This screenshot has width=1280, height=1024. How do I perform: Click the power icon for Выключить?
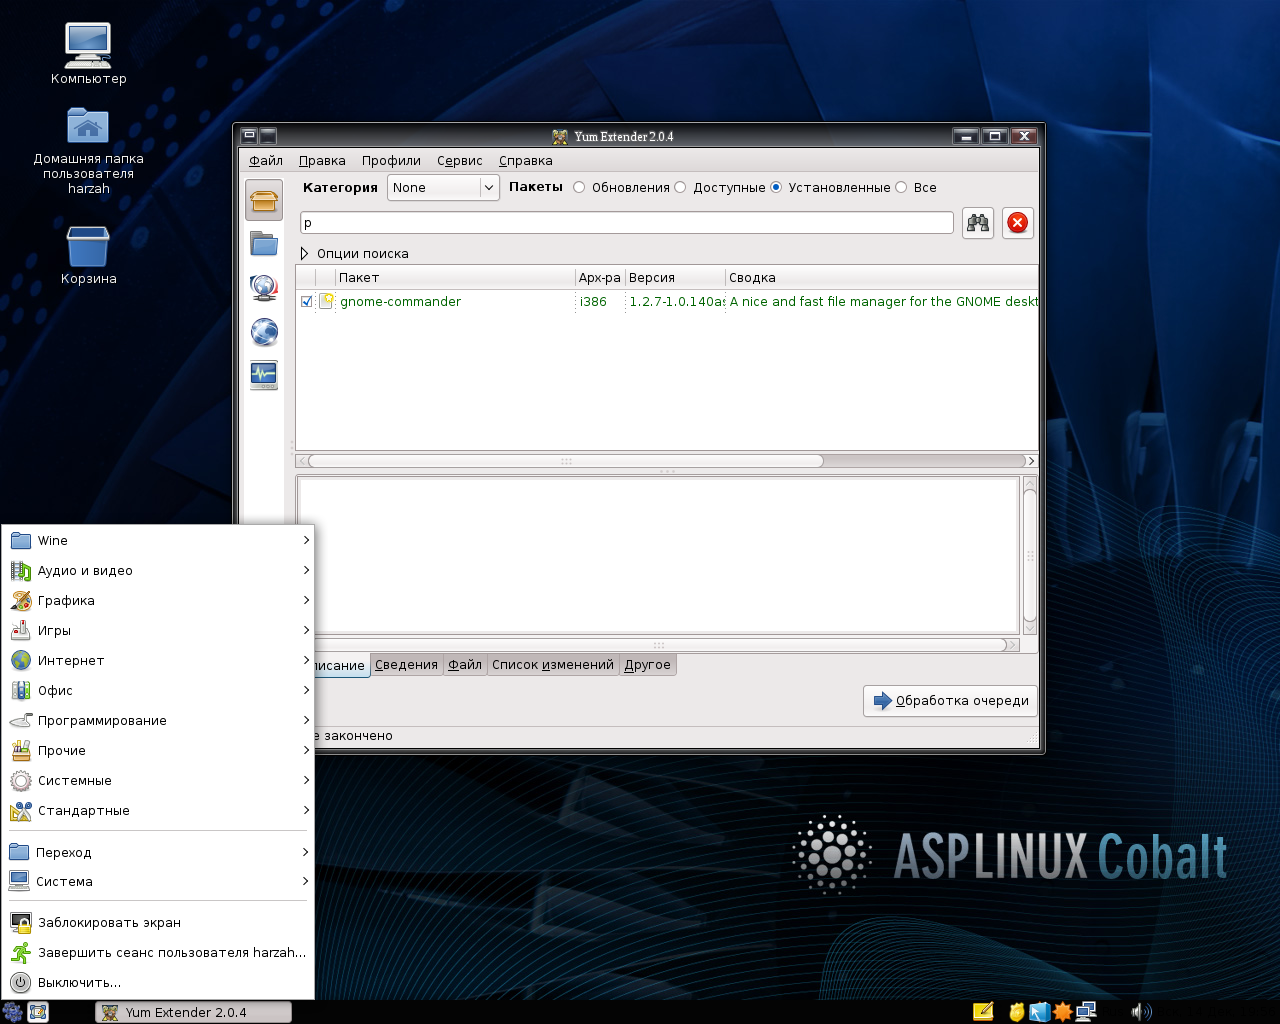(x=20, y=982)
